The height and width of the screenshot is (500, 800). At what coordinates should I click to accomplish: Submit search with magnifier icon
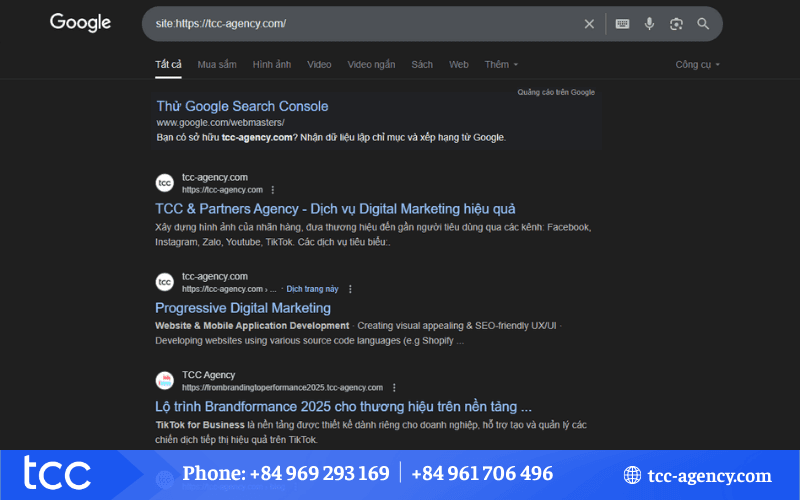(703, 24)
